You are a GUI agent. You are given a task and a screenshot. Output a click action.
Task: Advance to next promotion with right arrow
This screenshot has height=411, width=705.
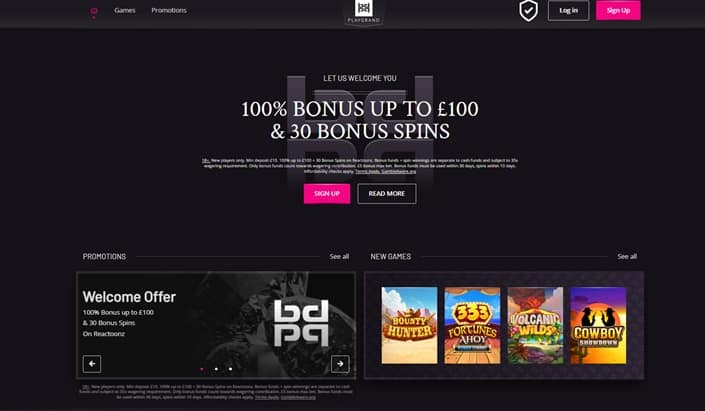pyautogui.click(x=340, y=364)
